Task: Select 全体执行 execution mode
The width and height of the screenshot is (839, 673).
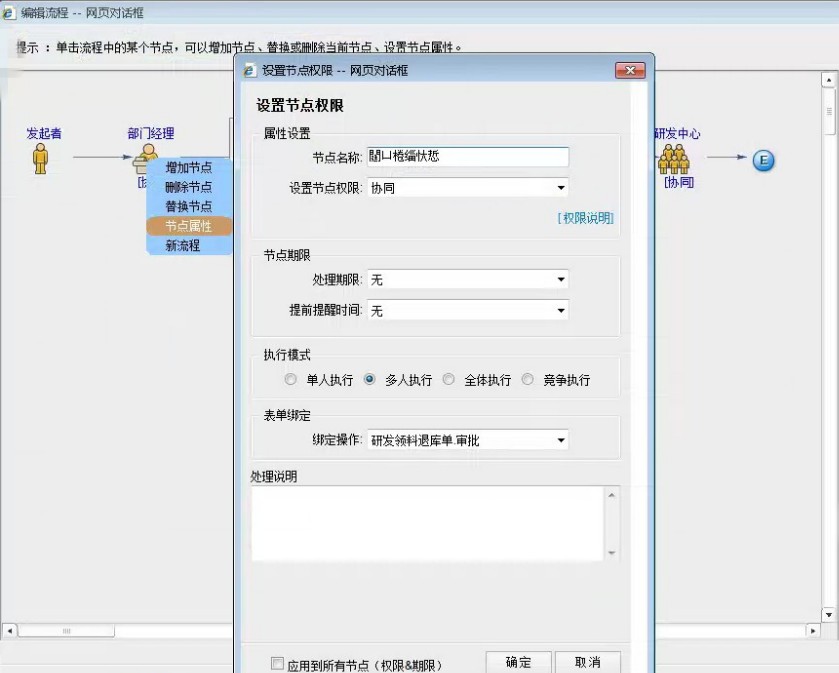Action: pos(449,380)
